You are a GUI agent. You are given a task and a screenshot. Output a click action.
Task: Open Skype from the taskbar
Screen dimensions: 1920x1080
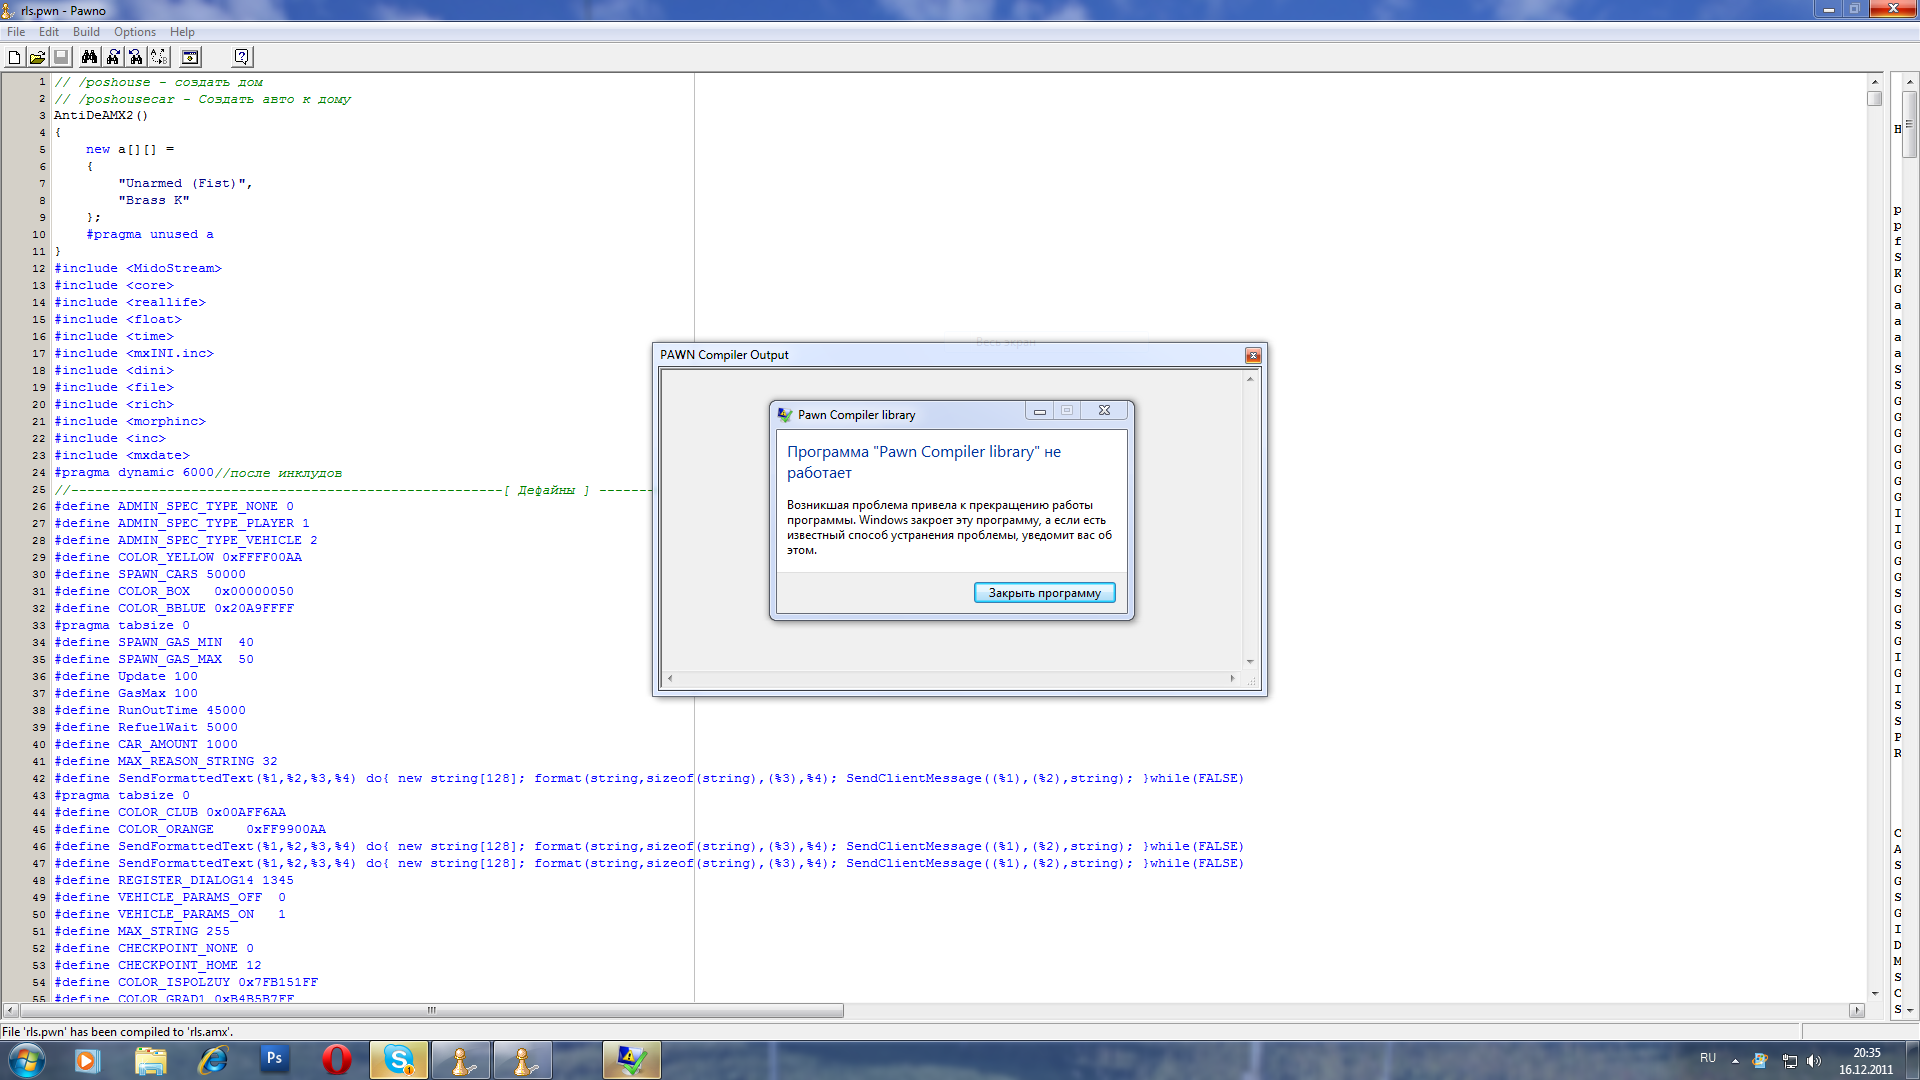pos(399,1060)
